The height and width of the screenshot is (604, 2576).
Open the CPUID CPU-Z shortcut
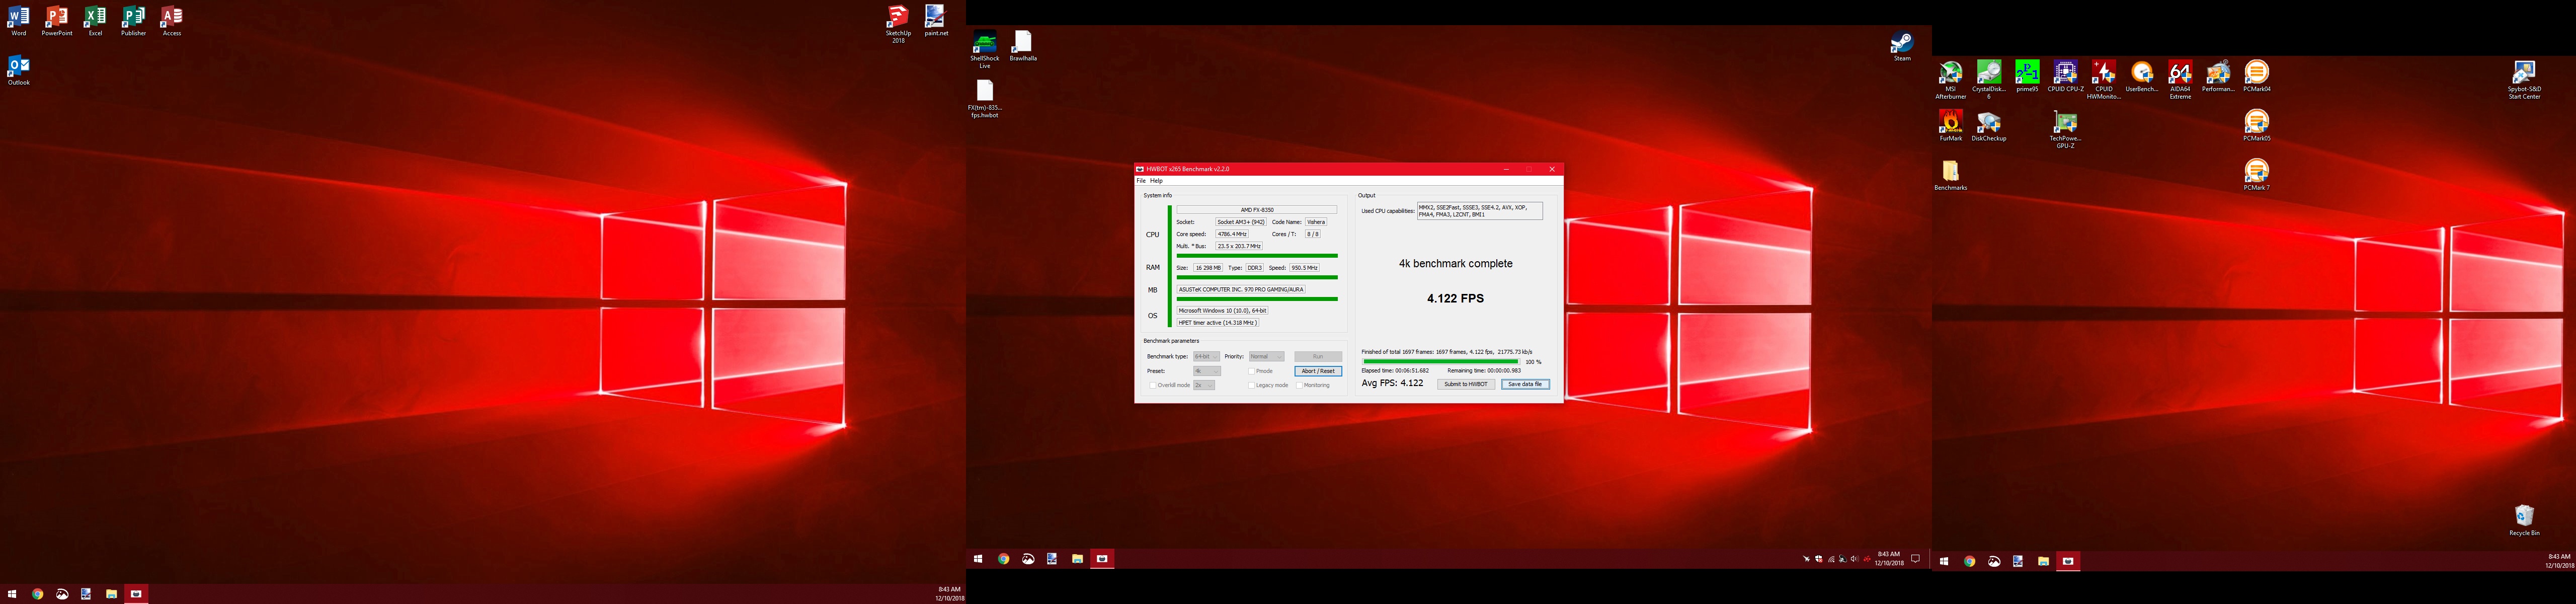(x=2065, y=76)
